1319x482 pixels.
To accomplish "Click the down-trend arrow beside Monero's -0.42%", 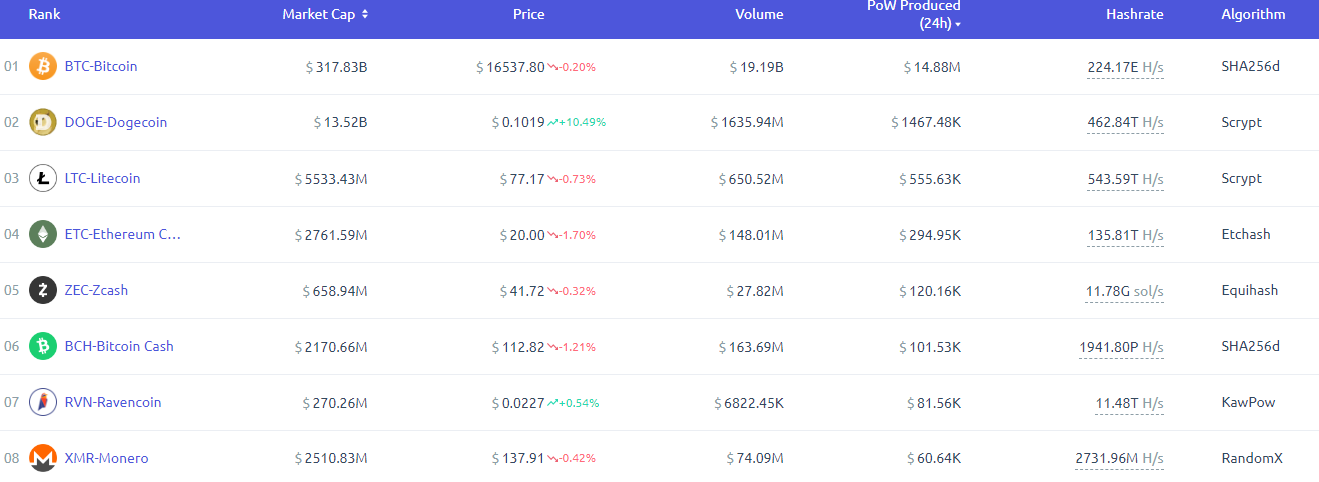I will click(553, 459).
